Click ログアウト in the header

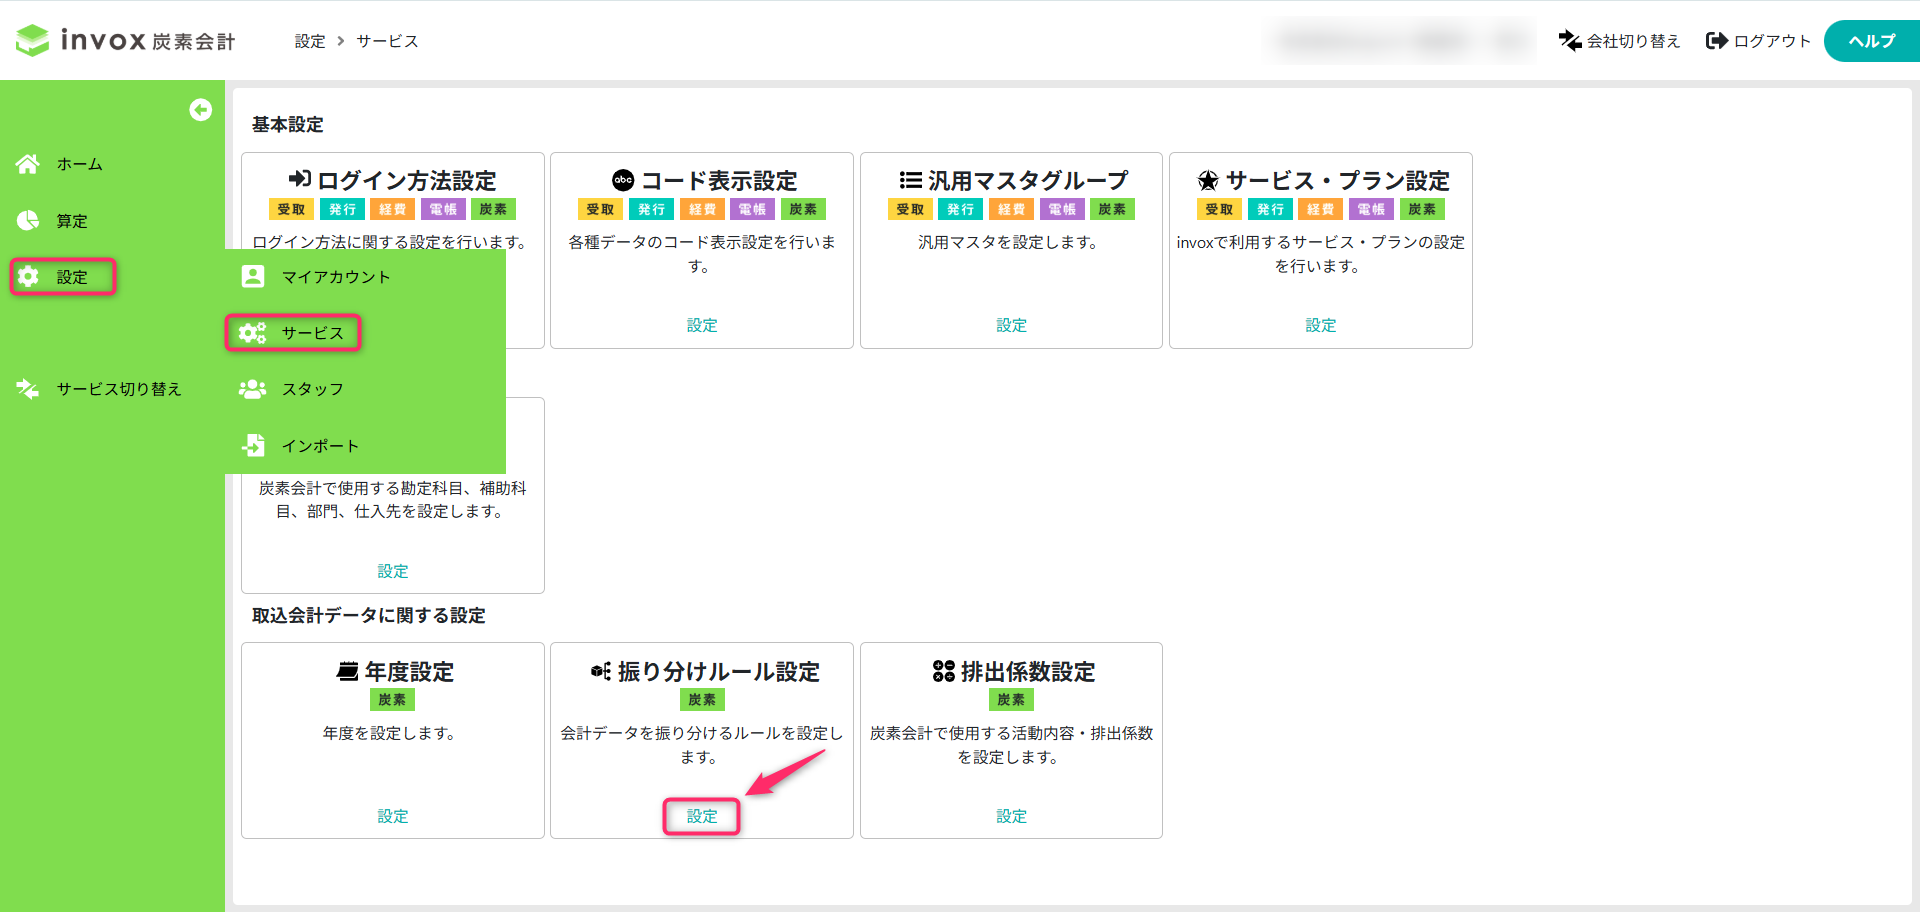(x=1759, y=41)
